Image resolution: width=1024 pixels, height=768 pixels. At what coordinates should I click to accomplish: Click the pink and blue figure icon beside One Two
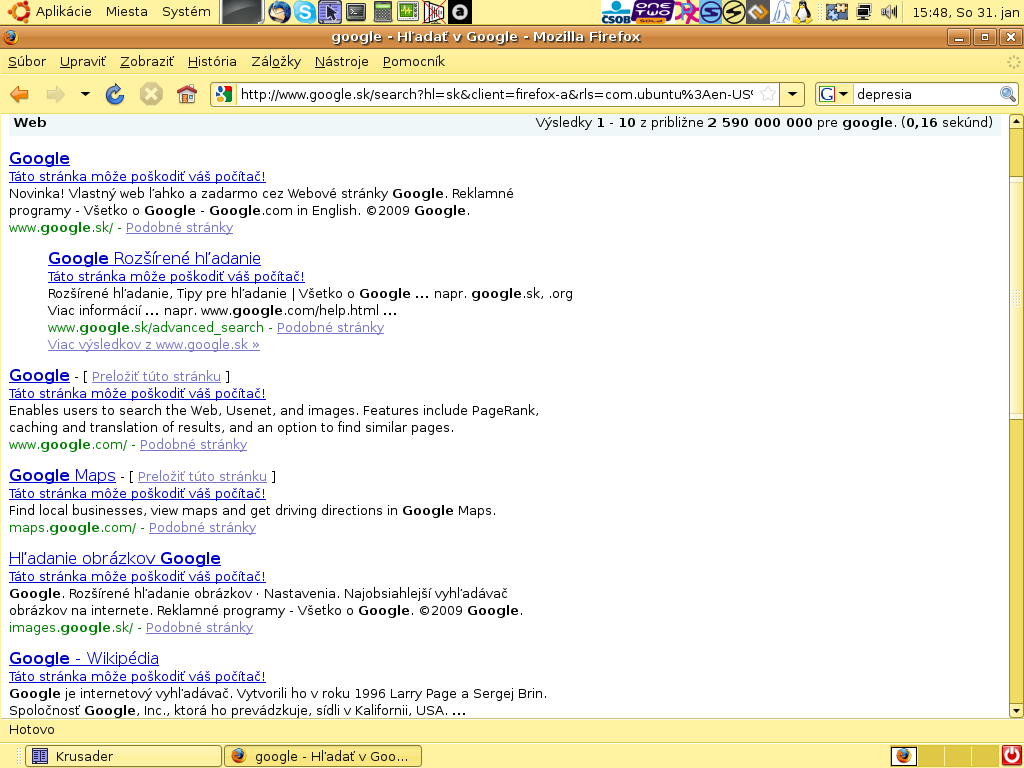coord(686,12)
